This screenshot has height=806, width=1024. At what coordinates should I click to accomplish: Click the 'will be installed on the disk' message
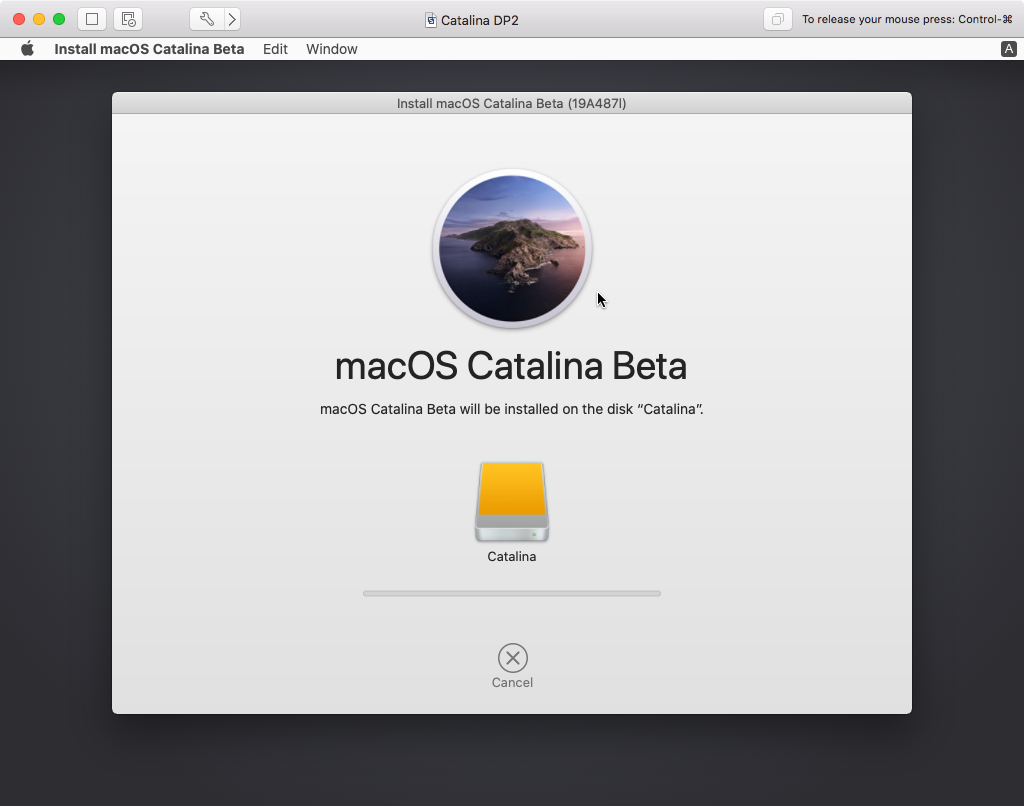[x=511, y=410]
